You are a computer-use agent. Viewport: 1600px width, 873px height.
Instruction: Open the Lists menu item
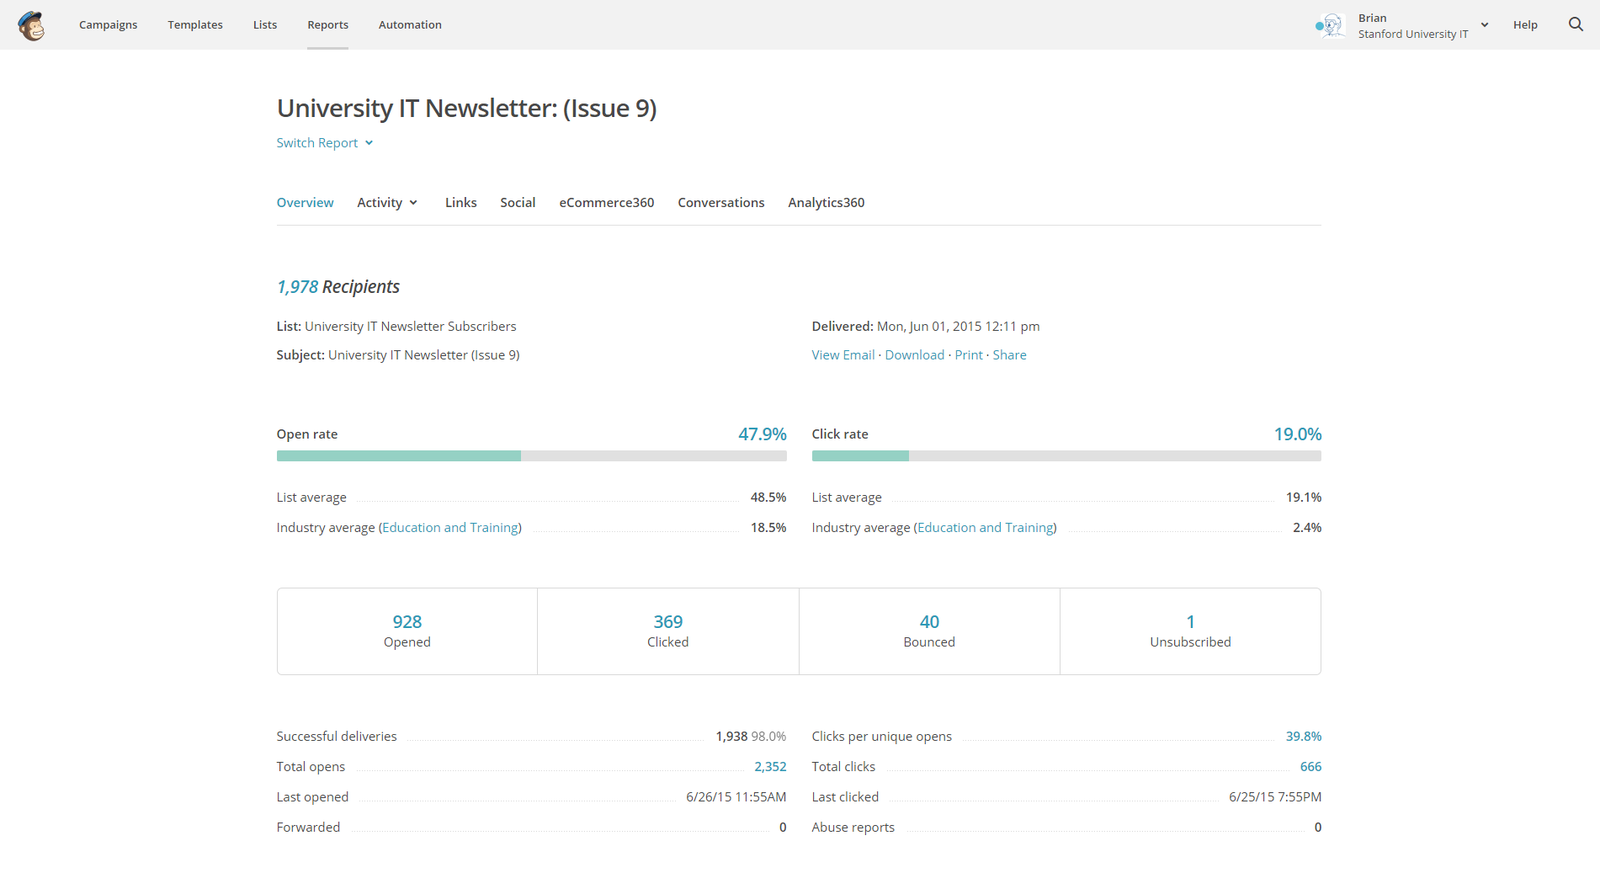pyautogui.click(x=265, y=25)
